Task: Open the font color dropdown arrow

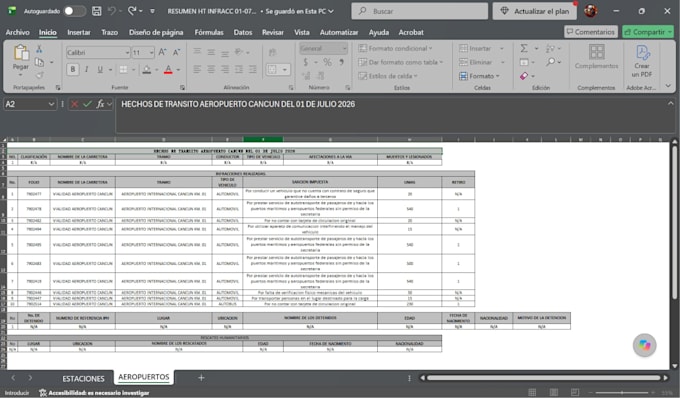Action: pos(178,69)
